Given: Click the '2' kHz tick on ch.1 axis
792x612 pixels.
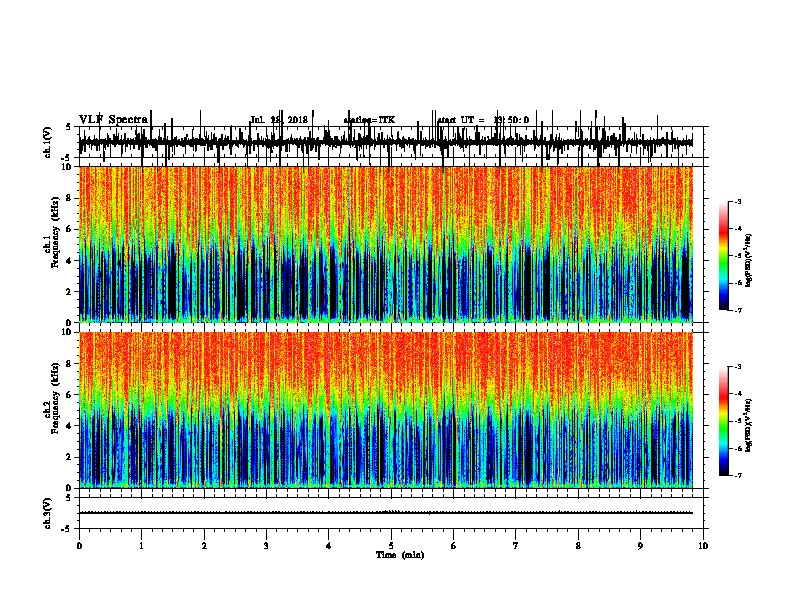Looking at the screenshot, I should [70, 291].
